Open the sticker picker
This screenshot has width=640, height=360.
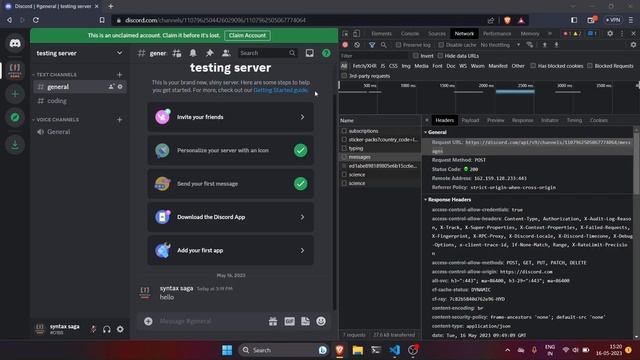(305, 321)
